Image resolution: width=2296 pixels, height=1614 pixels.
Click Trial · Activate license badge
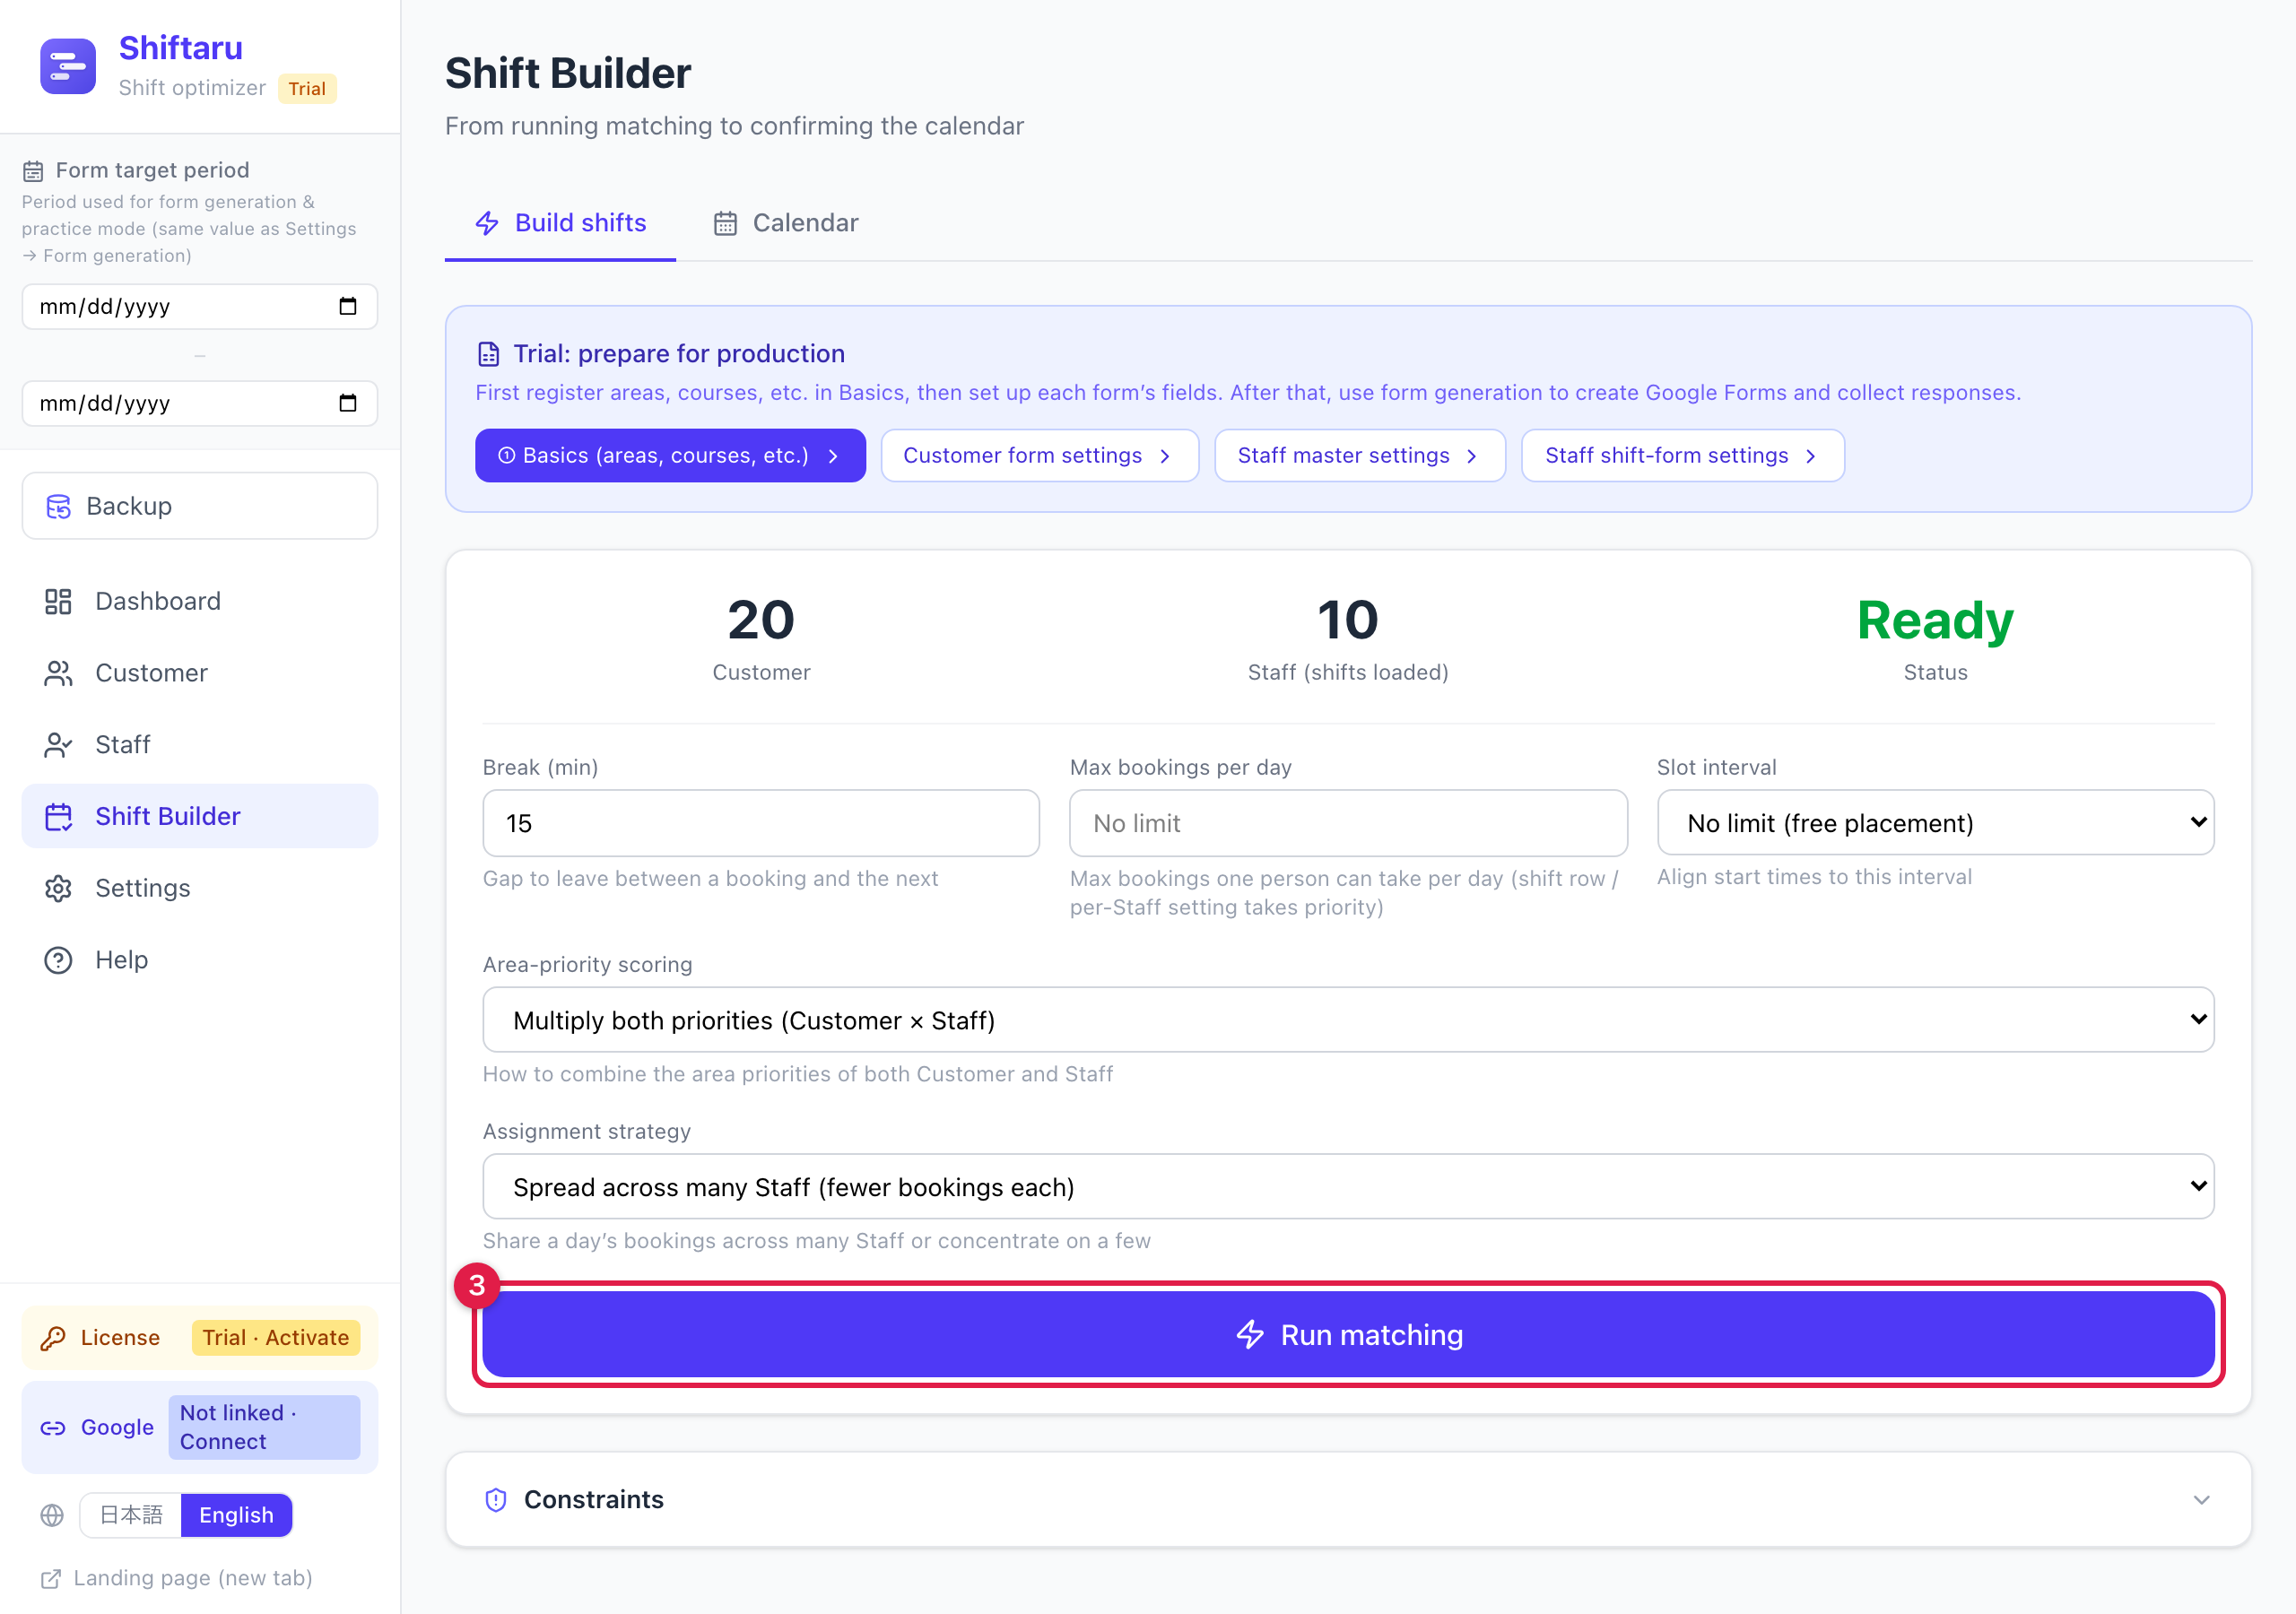pyautogui.click(x=275, y=1338)
